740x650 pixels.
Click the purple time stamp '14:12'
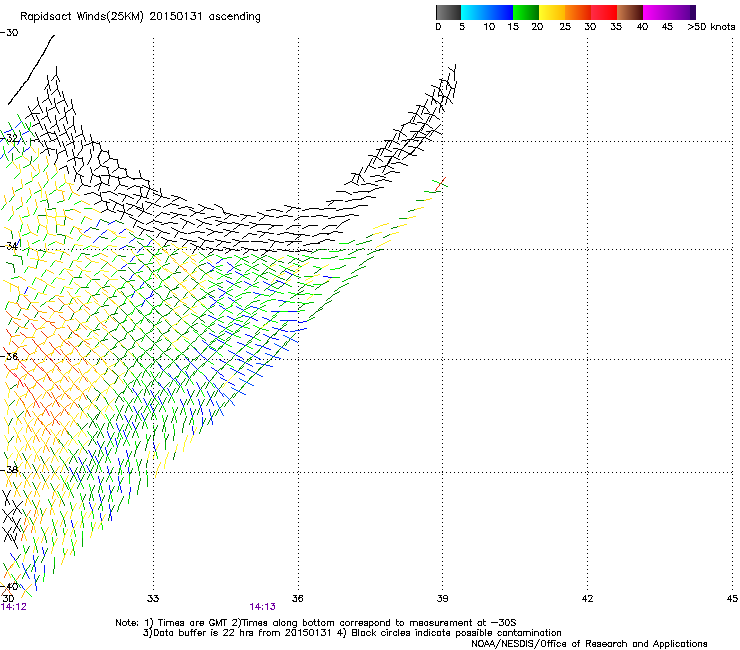click(14, 607)
